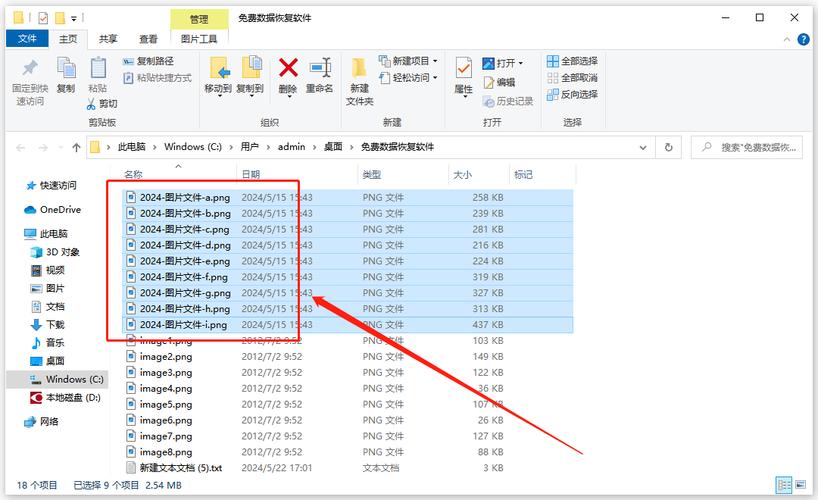
Task: Click the Pin to Quick Access (固定到快速访问) icon
Action: tap(30, 68)
